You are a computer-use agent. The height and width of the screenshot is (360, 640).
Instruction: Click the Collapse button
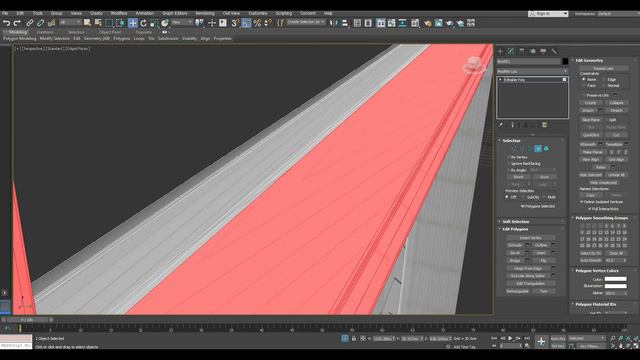(616, 103)
